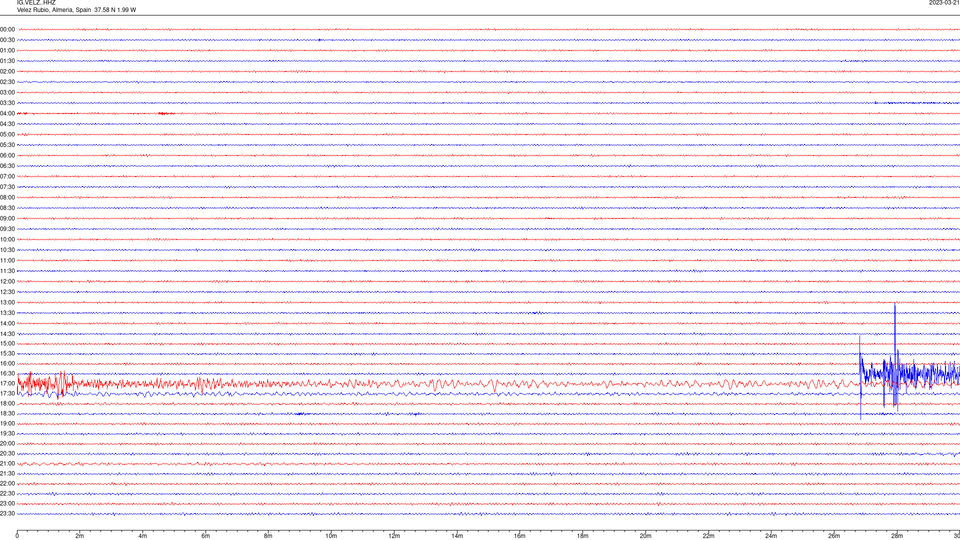The height and width of the screenshot is (540, 960).
Task: Pick the 02:00 time label
Action: pos(7,72)
